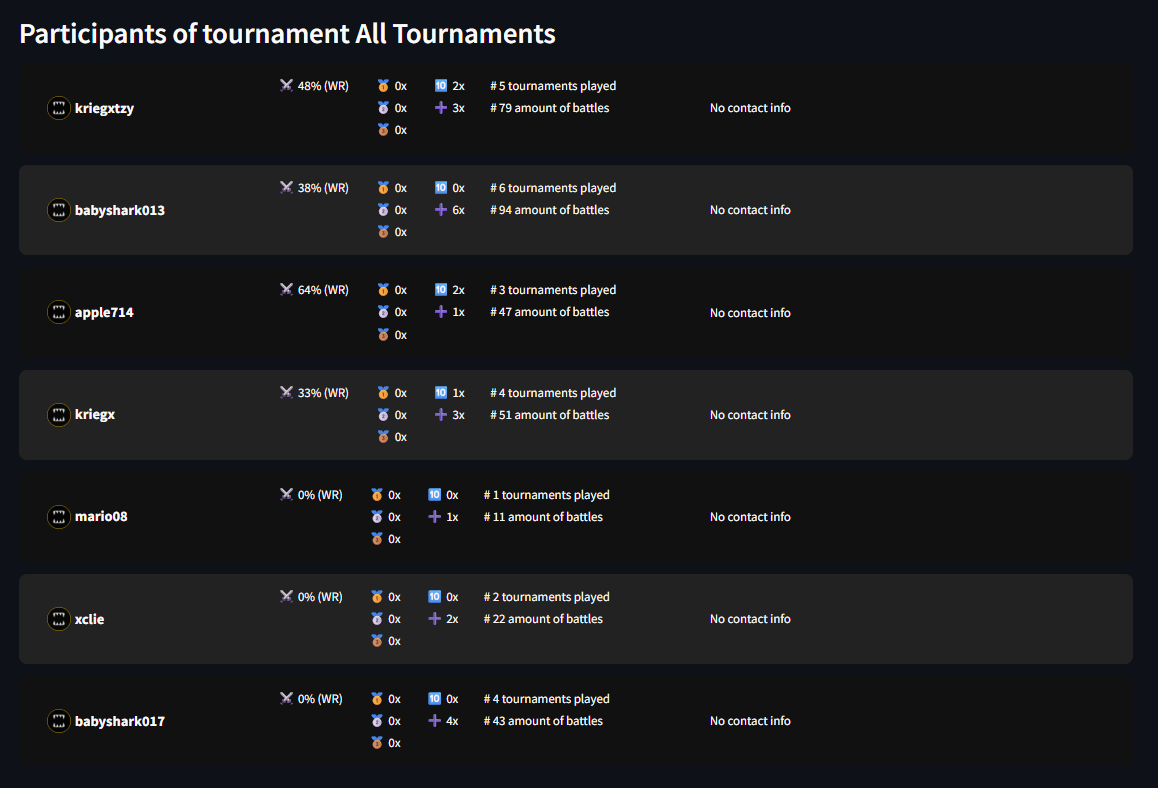The image size is (1158, 788).
Task: Click the purple plus icon in babyshark013's row
Action: pyautogui.click(x=441, y=210)
